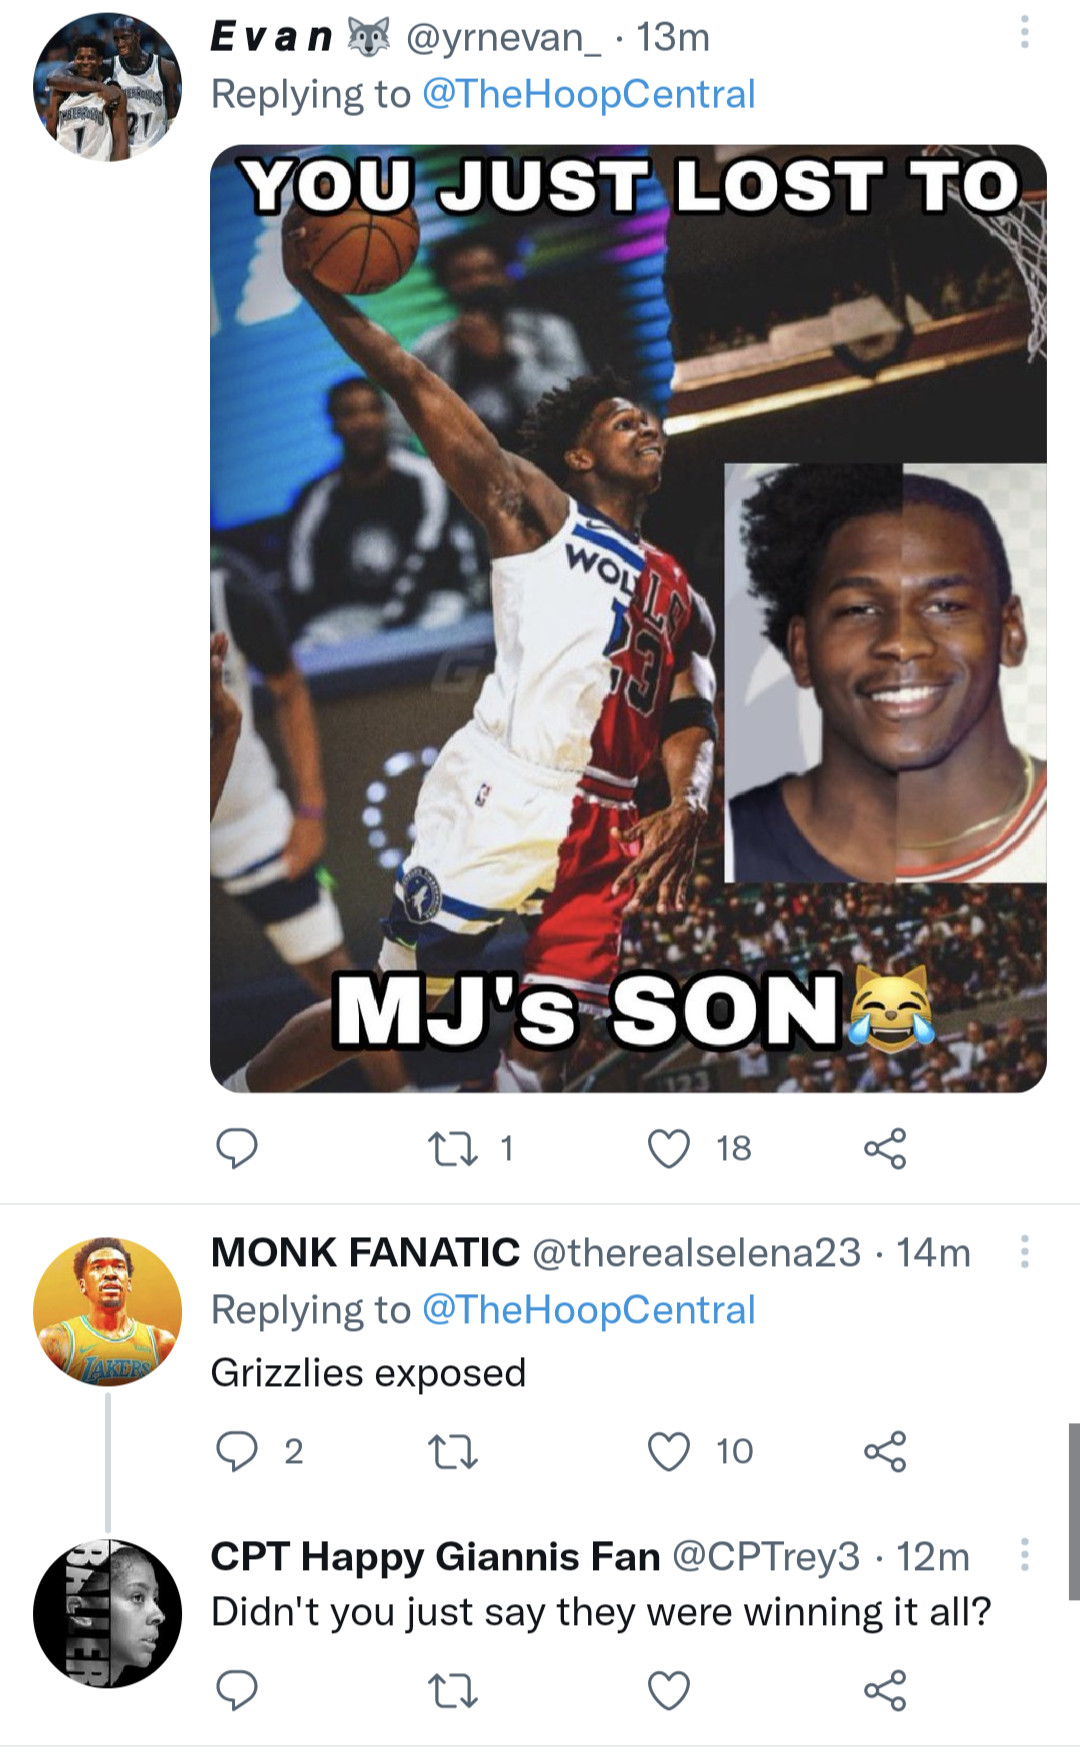The width and height of the screenshot is (1080, 1755).
Task: Retweet CPT Happy Giannis Fan's tweet
Action: 453,1690
